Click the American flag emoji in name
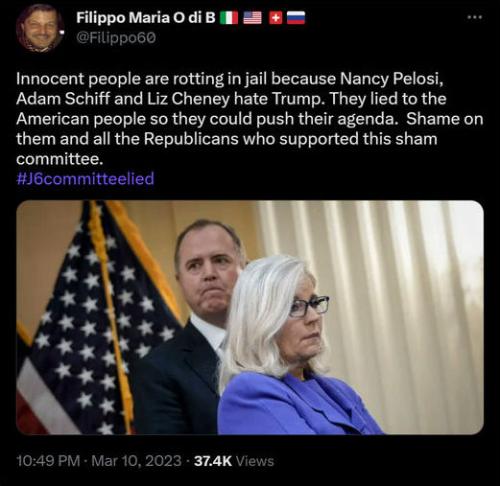 [252, 18]
